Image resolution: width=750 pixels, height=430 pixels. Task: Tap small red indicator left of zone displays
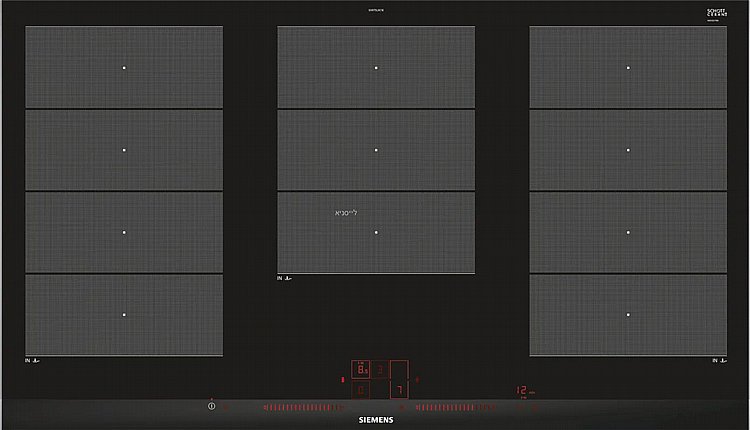342,380
